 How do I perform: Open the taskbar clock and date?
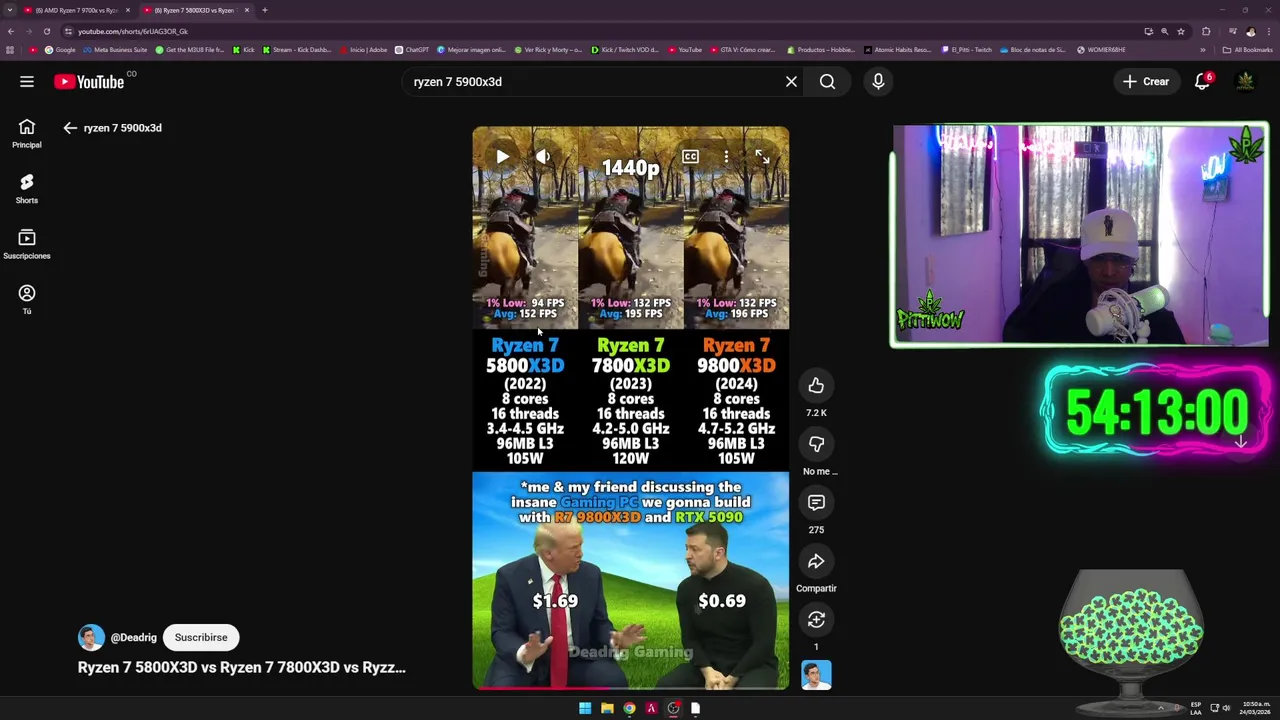(x=1256, y=708)
